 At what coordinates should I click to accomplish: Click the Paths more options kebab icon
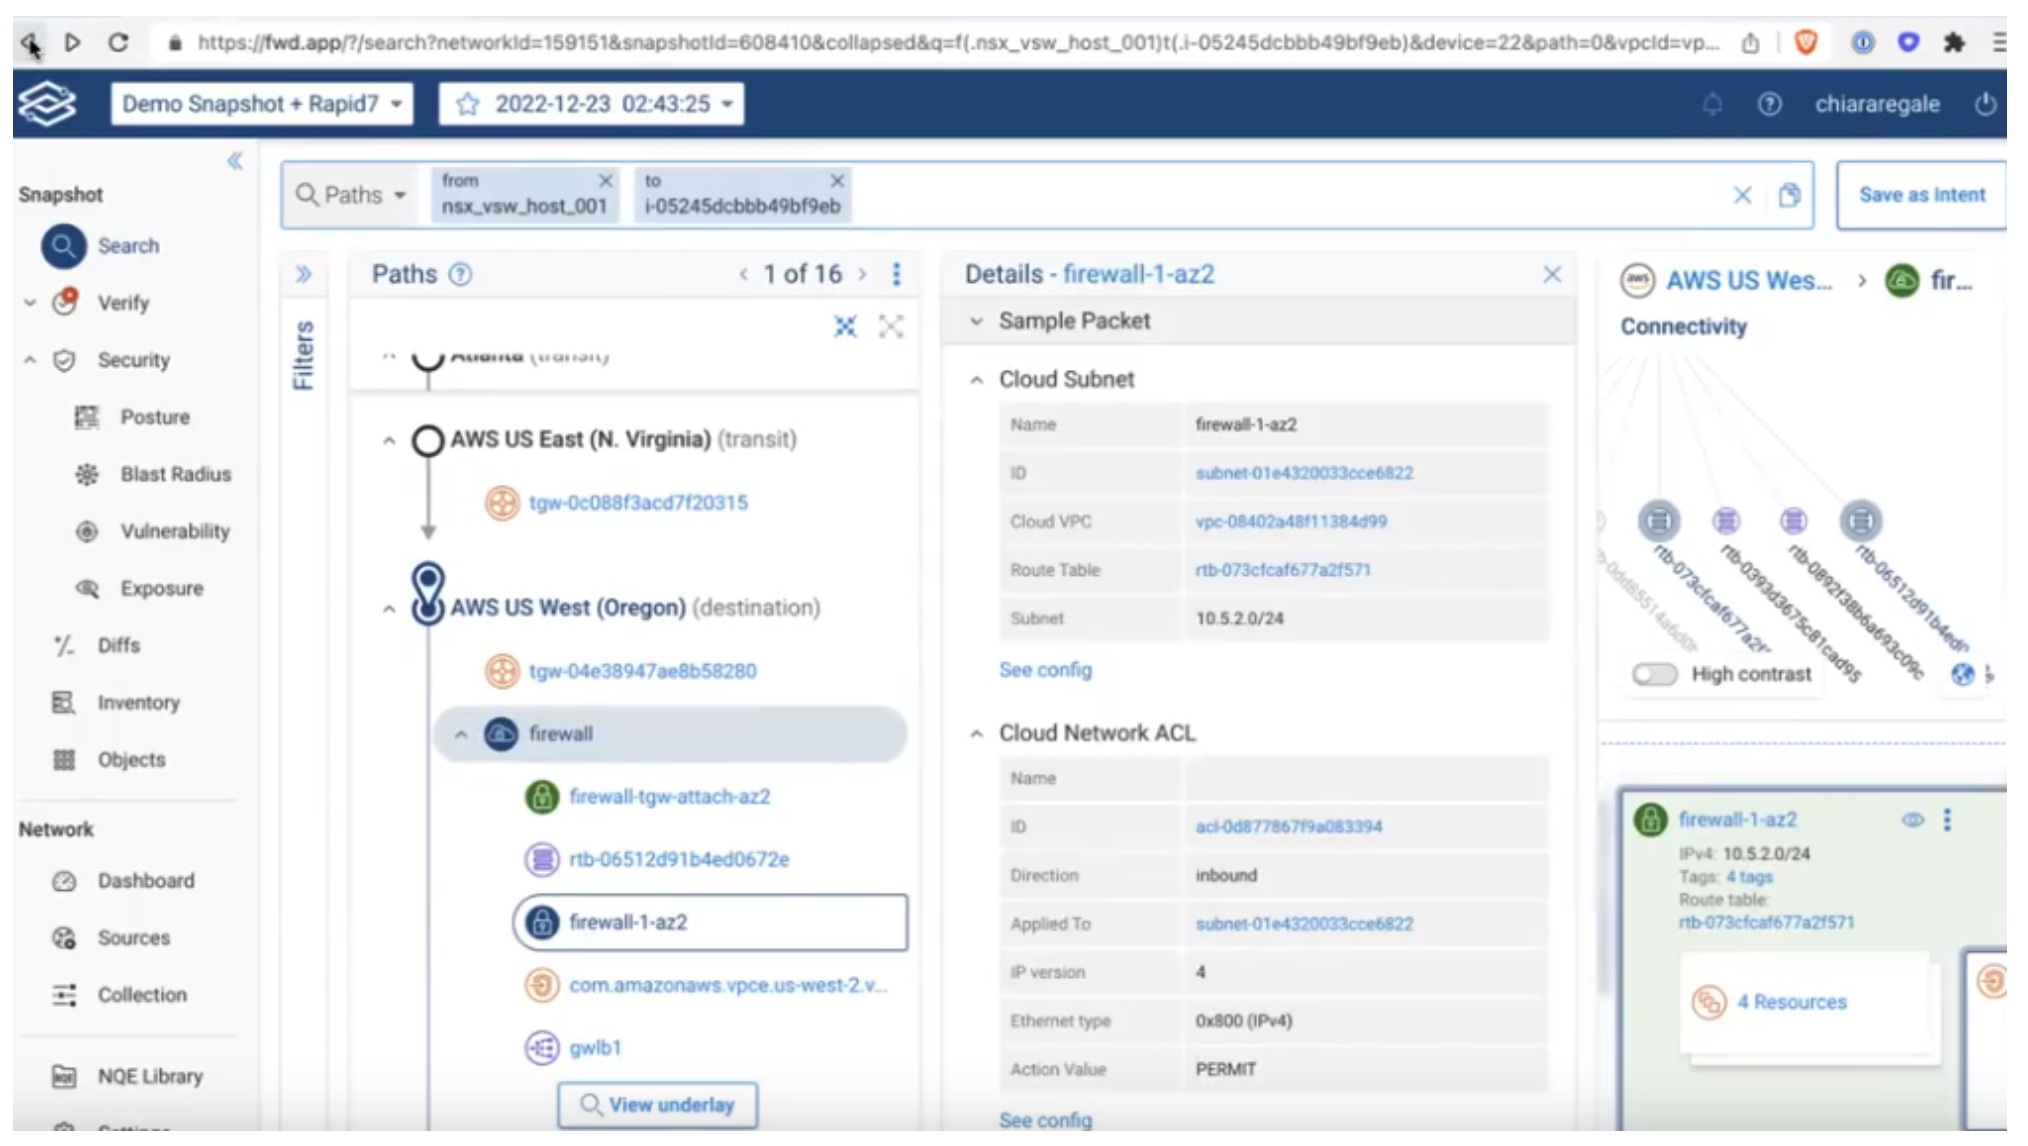tap(896, 274)
